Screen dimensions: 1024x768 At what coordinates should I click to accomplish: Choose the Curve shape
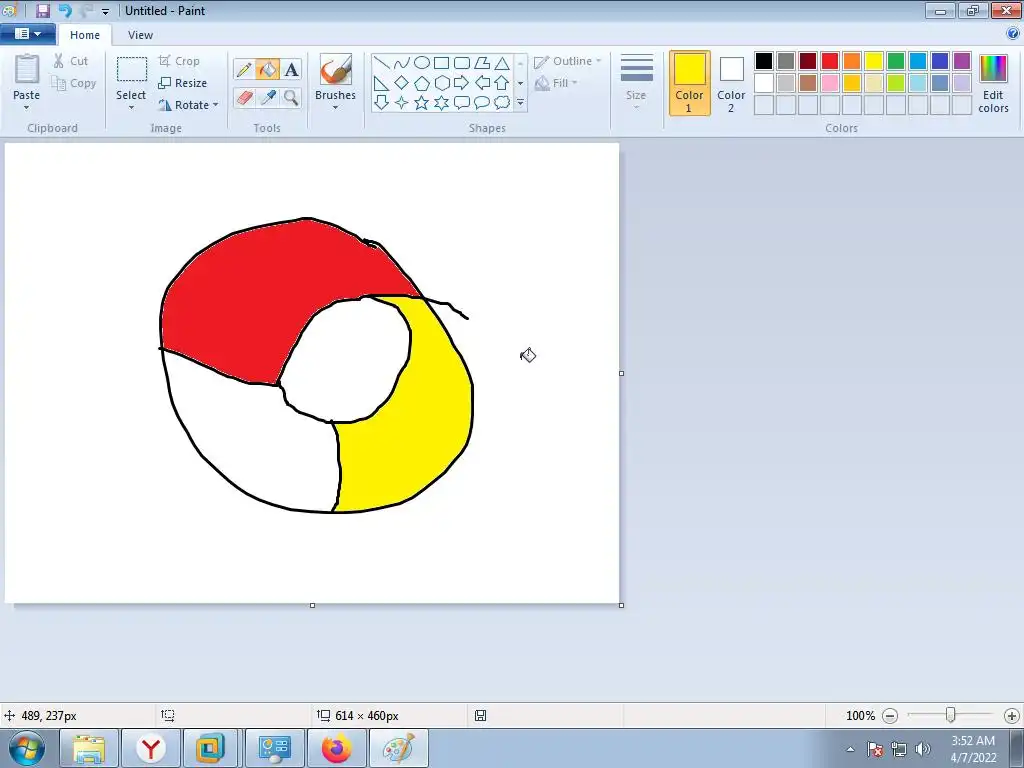click(402, 63)
